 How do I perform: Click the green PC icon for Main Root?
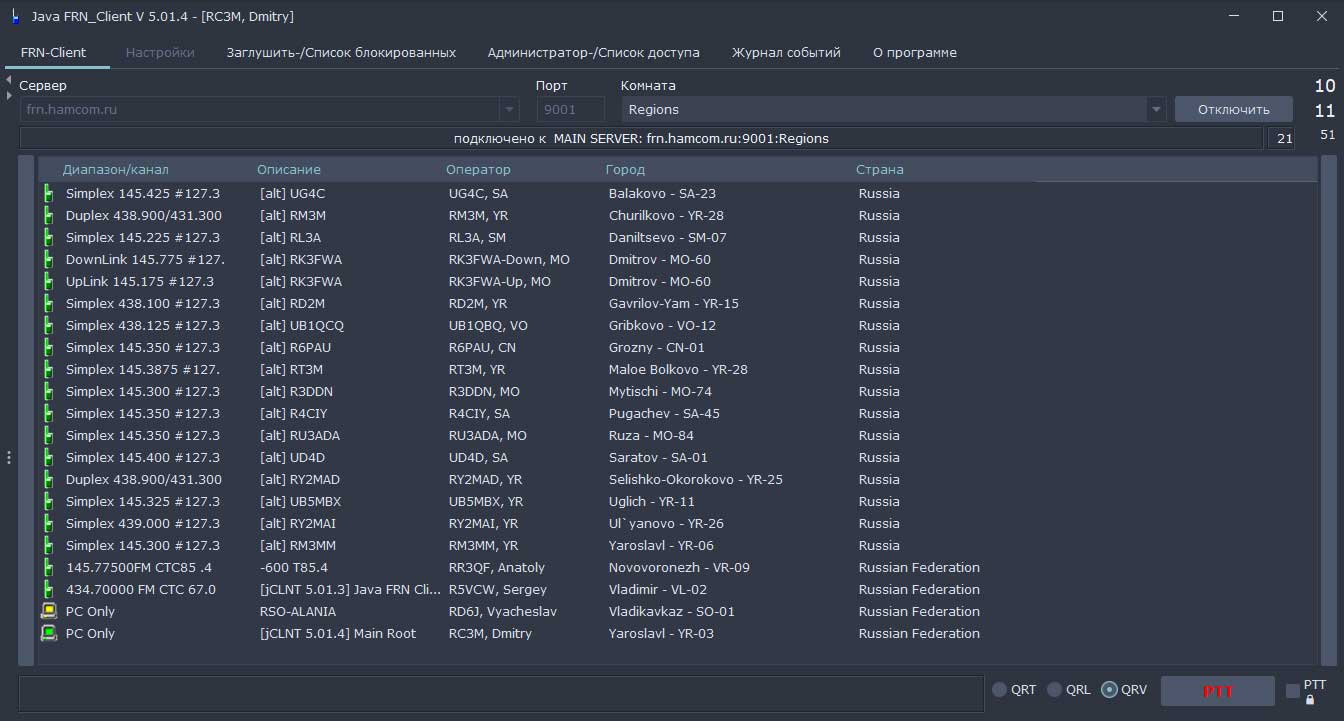pos(48,633)
